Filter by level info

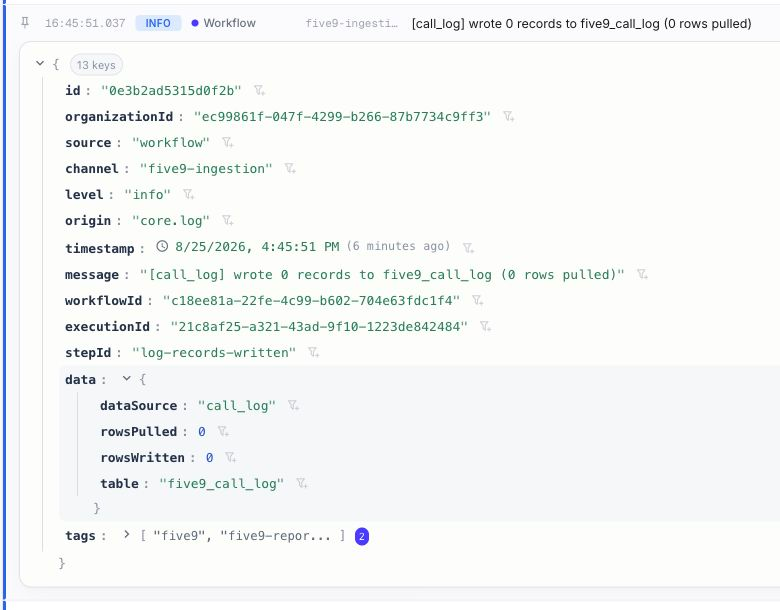[x=189, y=195]
